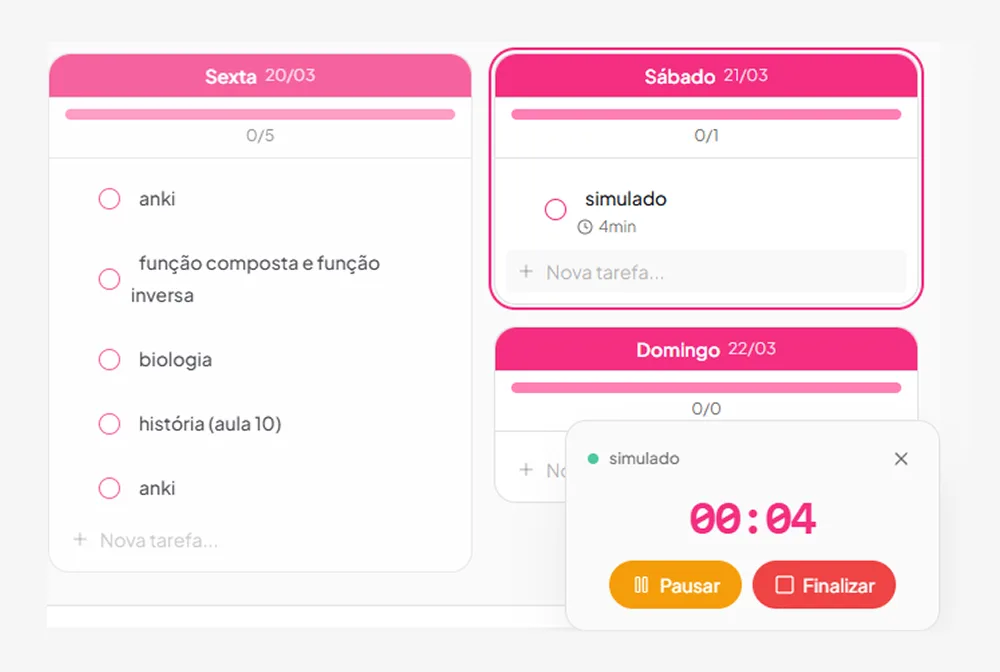Screen dimensions: 1000x672
Task: Click plus icon under Sexta tasks
Action: pos(80,540)
